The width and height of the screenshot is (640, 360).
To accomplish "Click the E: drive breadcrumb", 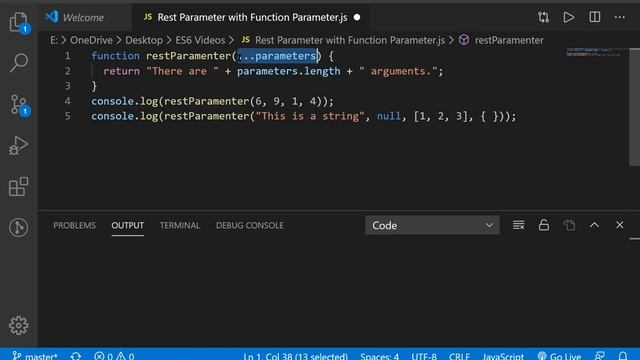I will [53, 40].
